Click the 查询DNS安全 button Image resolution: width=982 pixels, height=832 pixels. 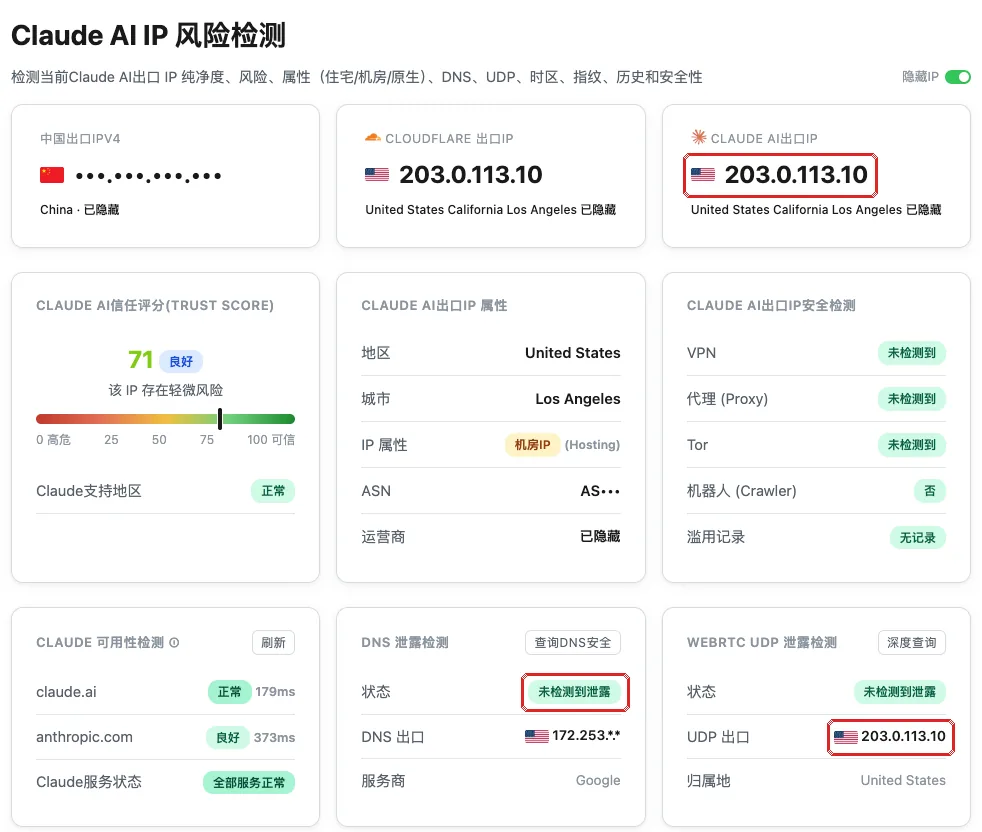click(572, 642)
